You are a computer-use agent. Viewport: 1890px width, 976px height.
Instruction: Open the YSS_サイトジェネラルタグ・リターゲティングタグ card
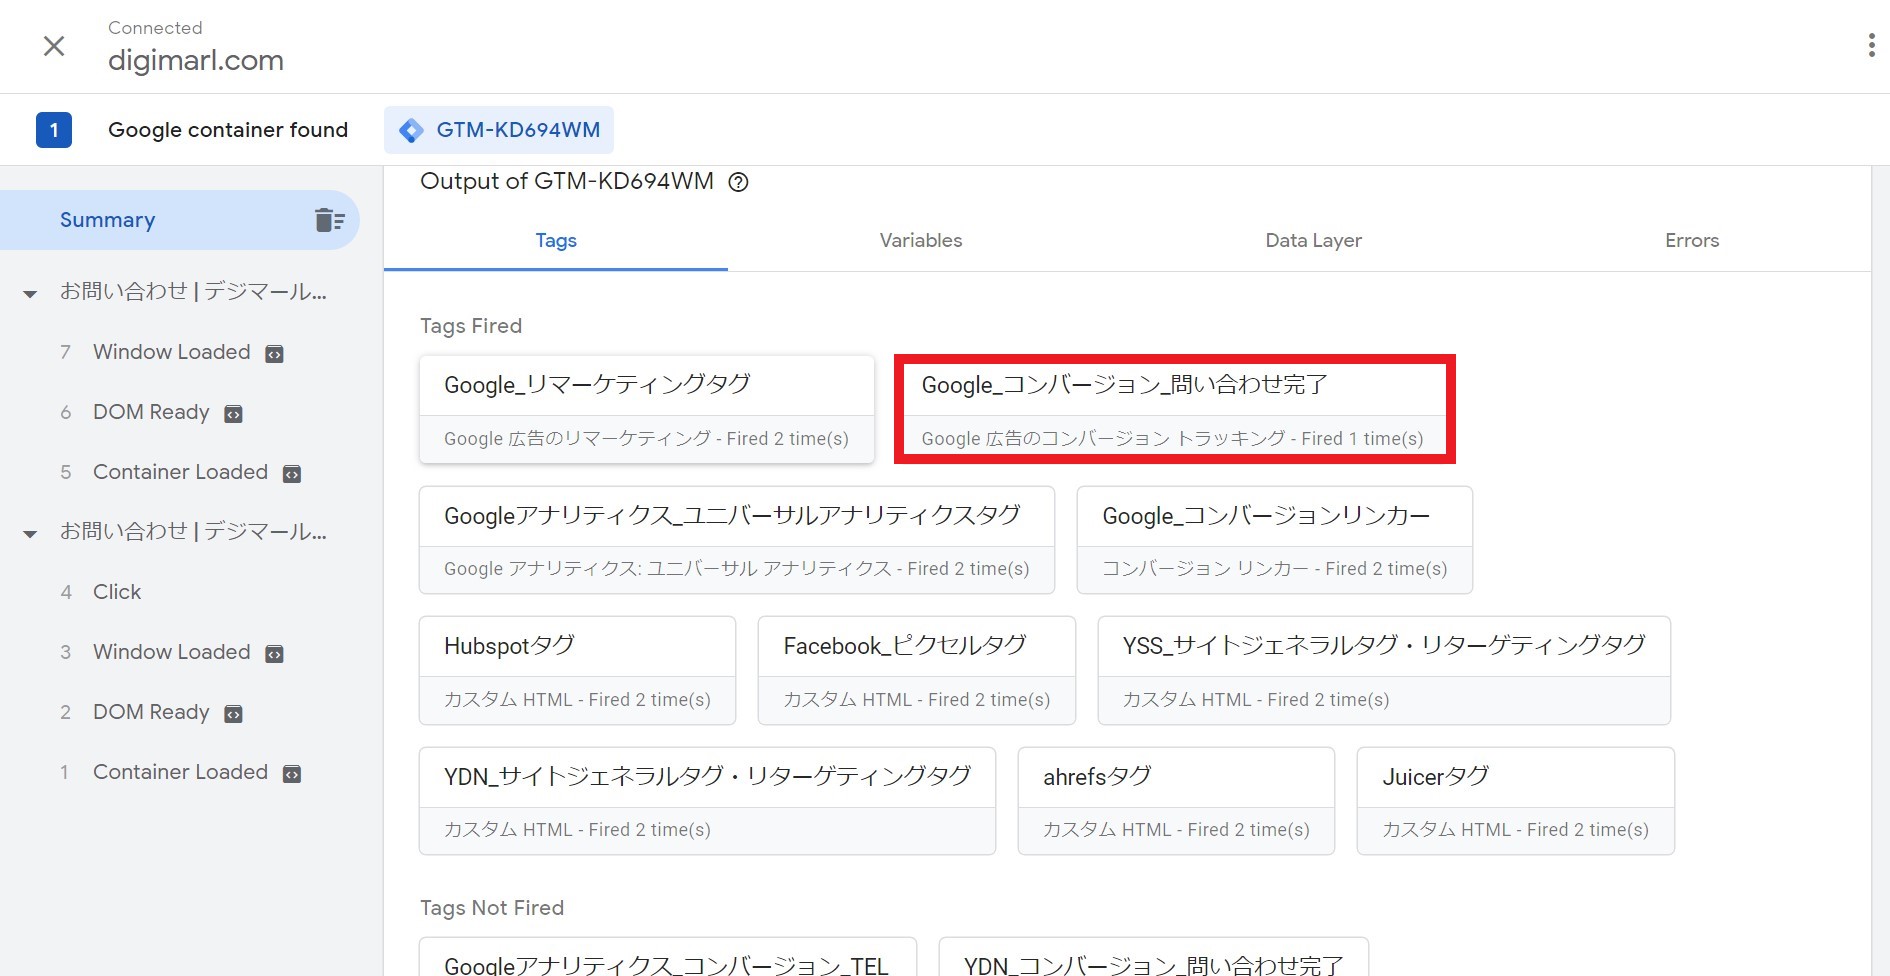[x=1384, y=671]
